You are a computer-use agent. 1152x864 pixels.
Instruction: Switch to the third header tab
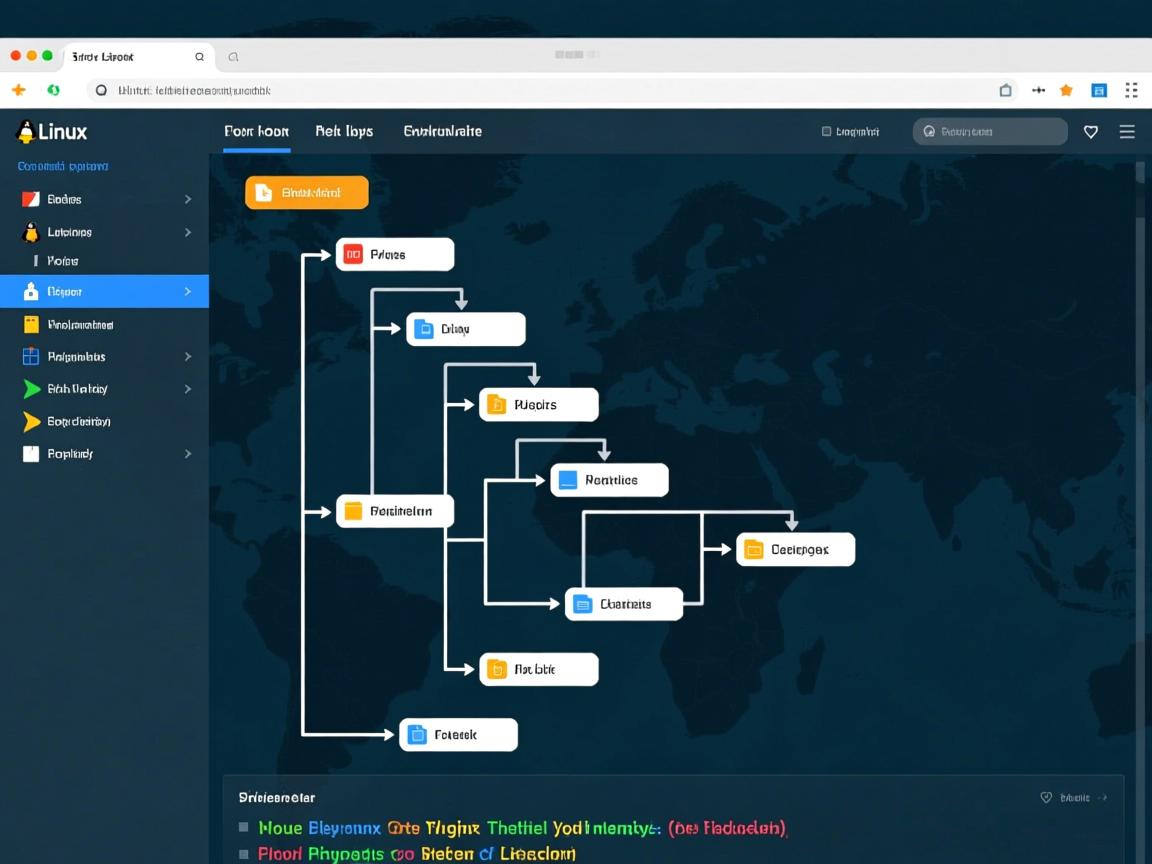(x=442, y=131)
